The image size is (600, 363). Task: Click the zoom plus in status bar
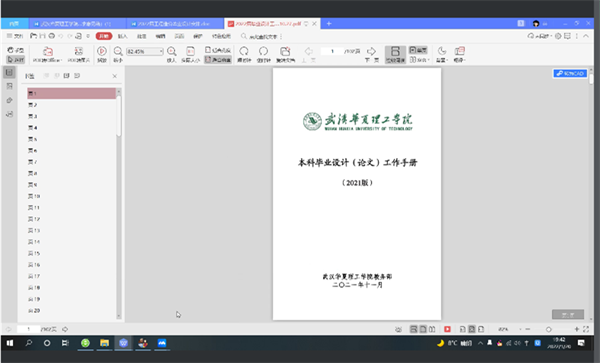[577, 329]
